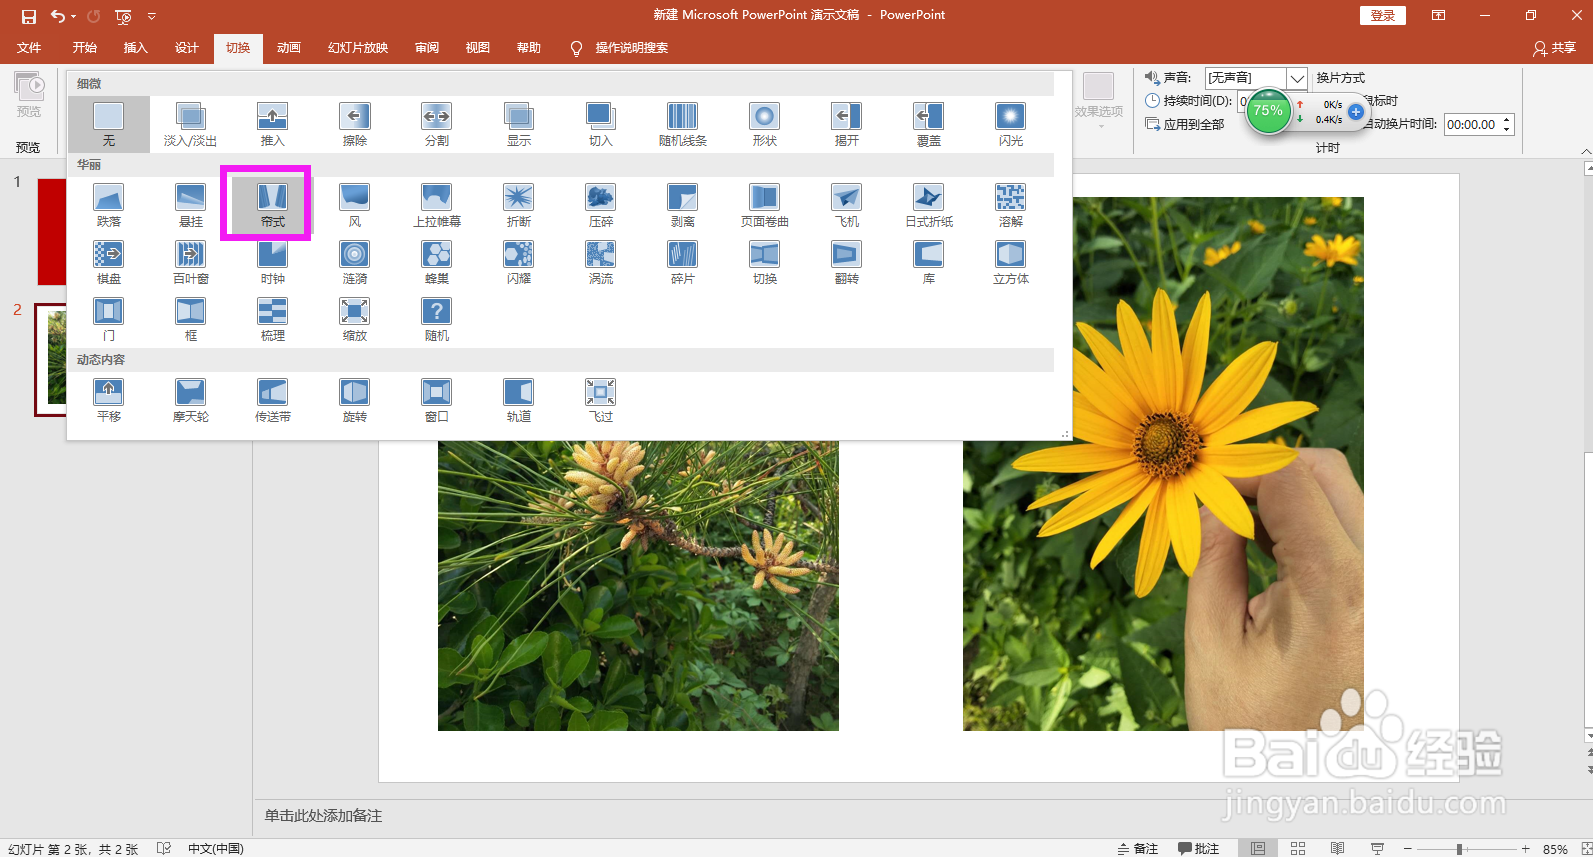Switch to the 开始 Home tab
Viewport: 1593px width, 857px height.
(x=85, y=48)
